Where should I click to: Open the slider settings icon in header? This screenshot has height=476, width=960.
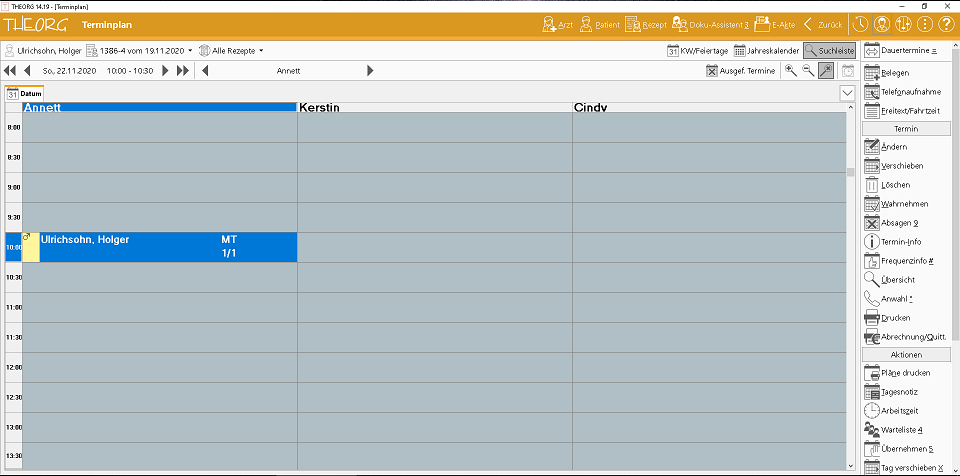tap(903, 25)
